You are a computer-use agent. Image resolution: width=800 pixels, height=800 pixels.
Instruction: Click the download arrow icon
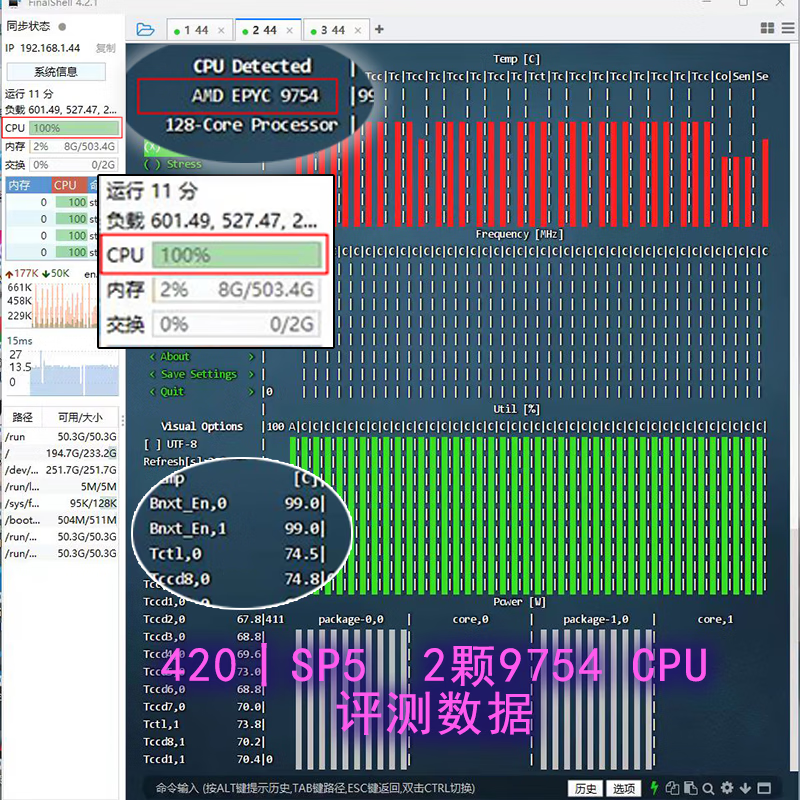coord(745,788)
